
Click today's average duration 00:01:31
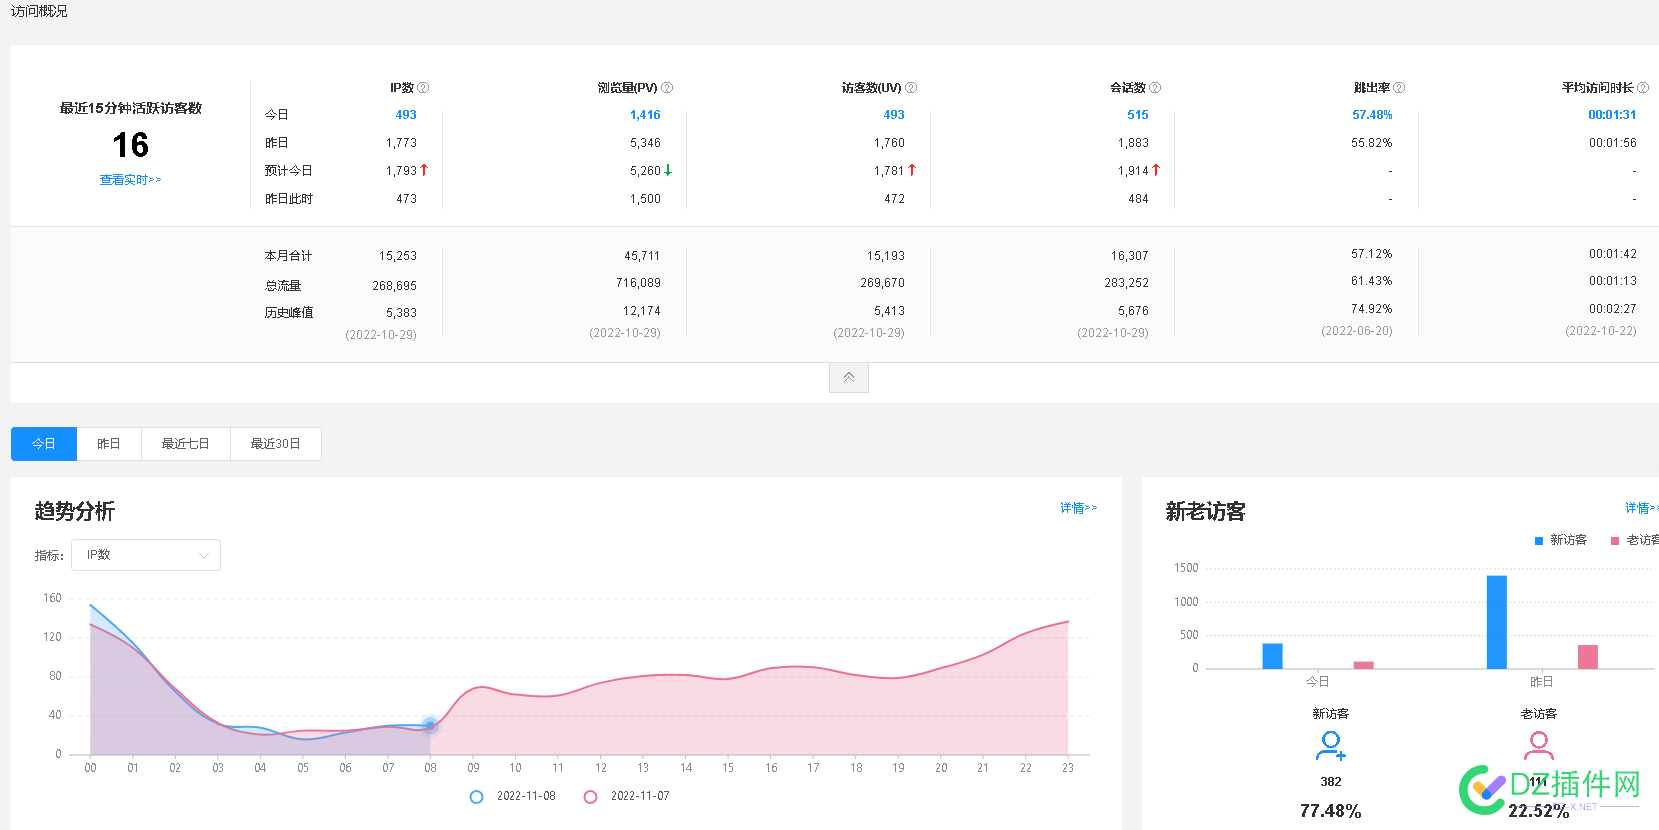click(x=1612, y=115)
